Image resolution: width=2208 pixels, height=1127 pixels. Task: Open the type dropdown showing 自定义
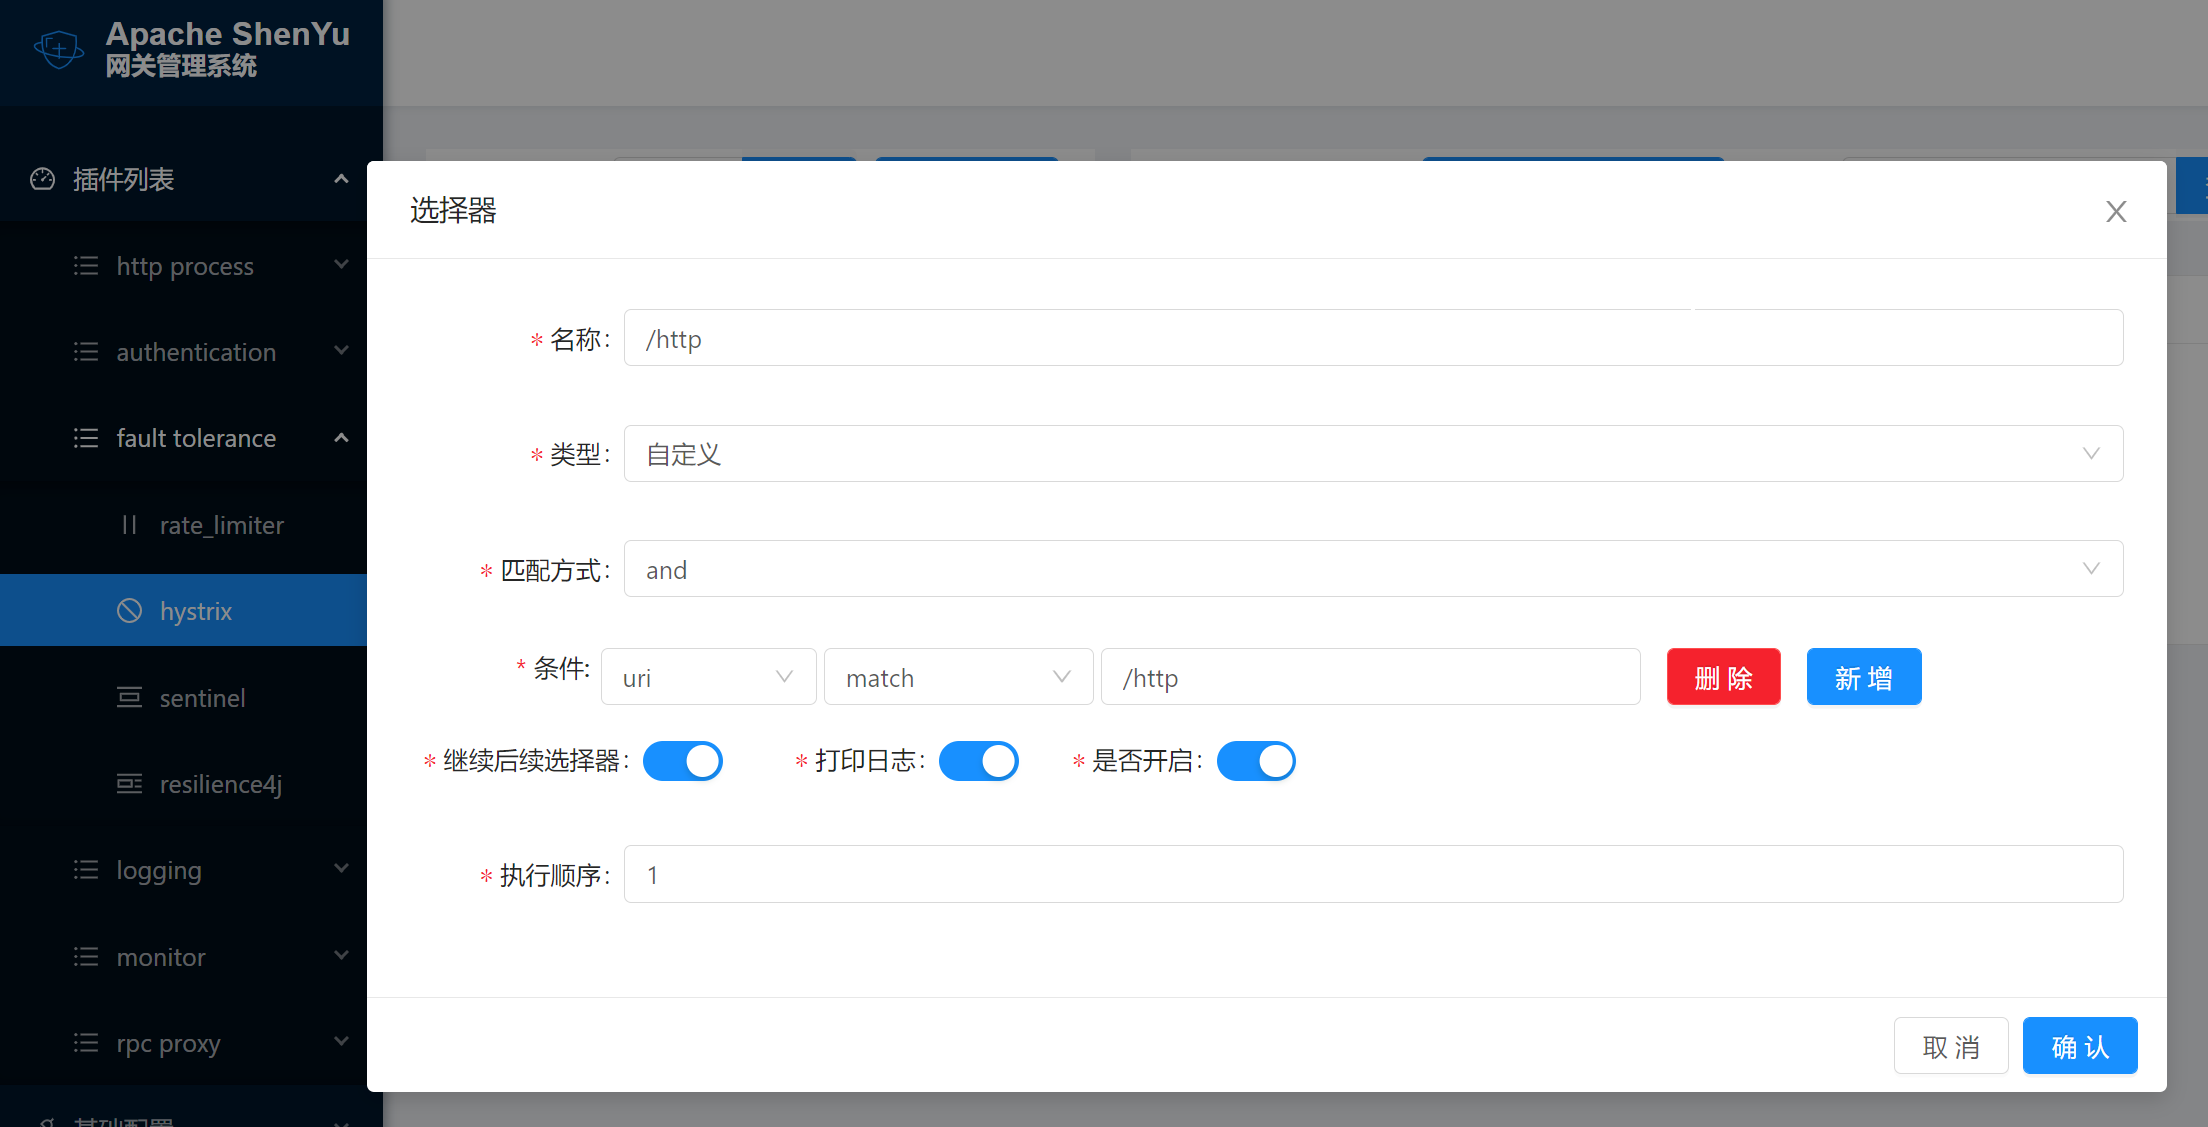pyautogui.click(x=1372, y=454)
